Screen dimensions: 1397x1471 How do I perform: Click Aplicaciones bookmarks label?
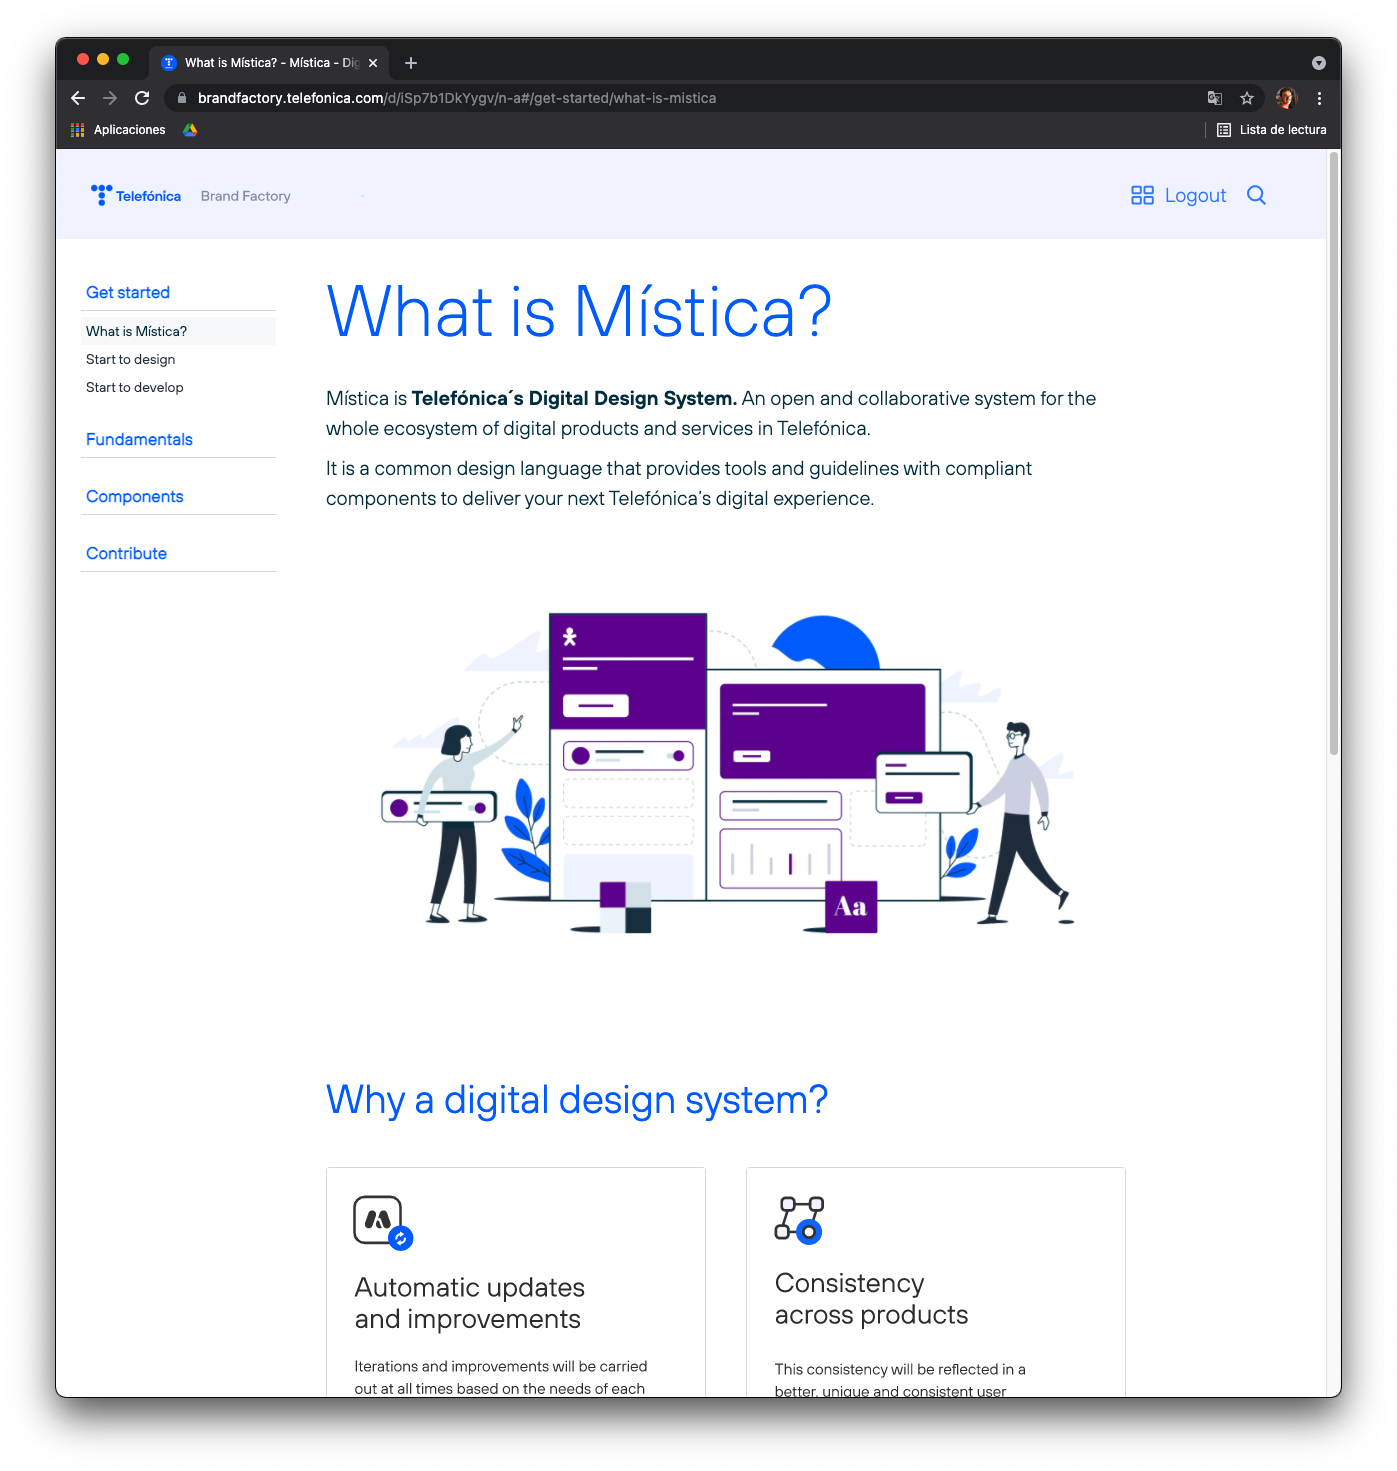pos(130,130)
